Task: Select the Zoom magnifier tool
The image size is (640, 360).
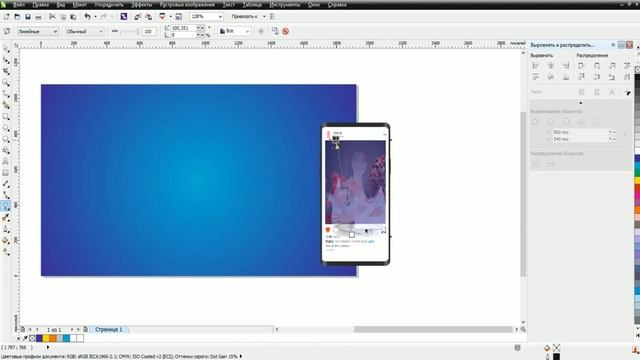Action: pyautogui.click(x=6, y=83)
